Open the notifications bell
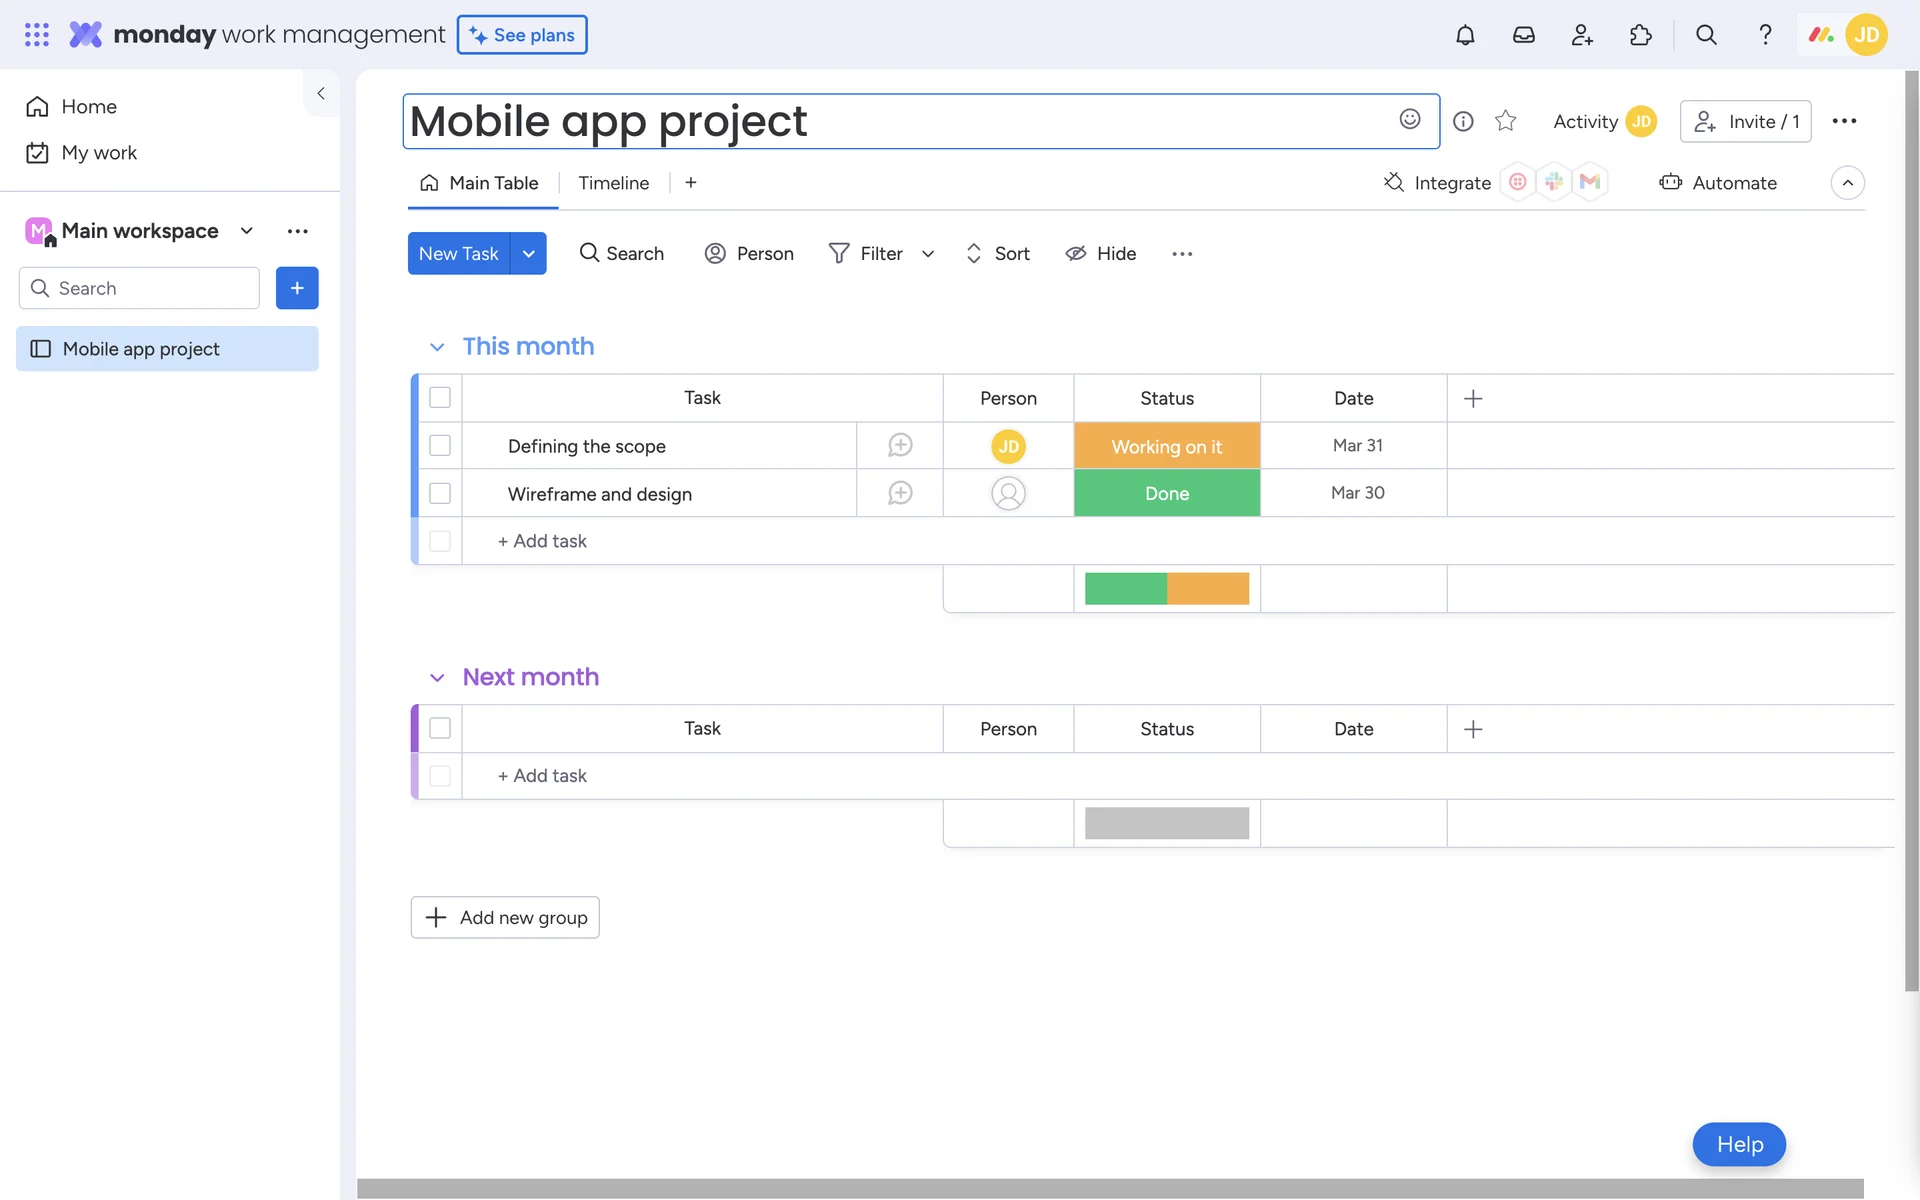 point(1465,35)
